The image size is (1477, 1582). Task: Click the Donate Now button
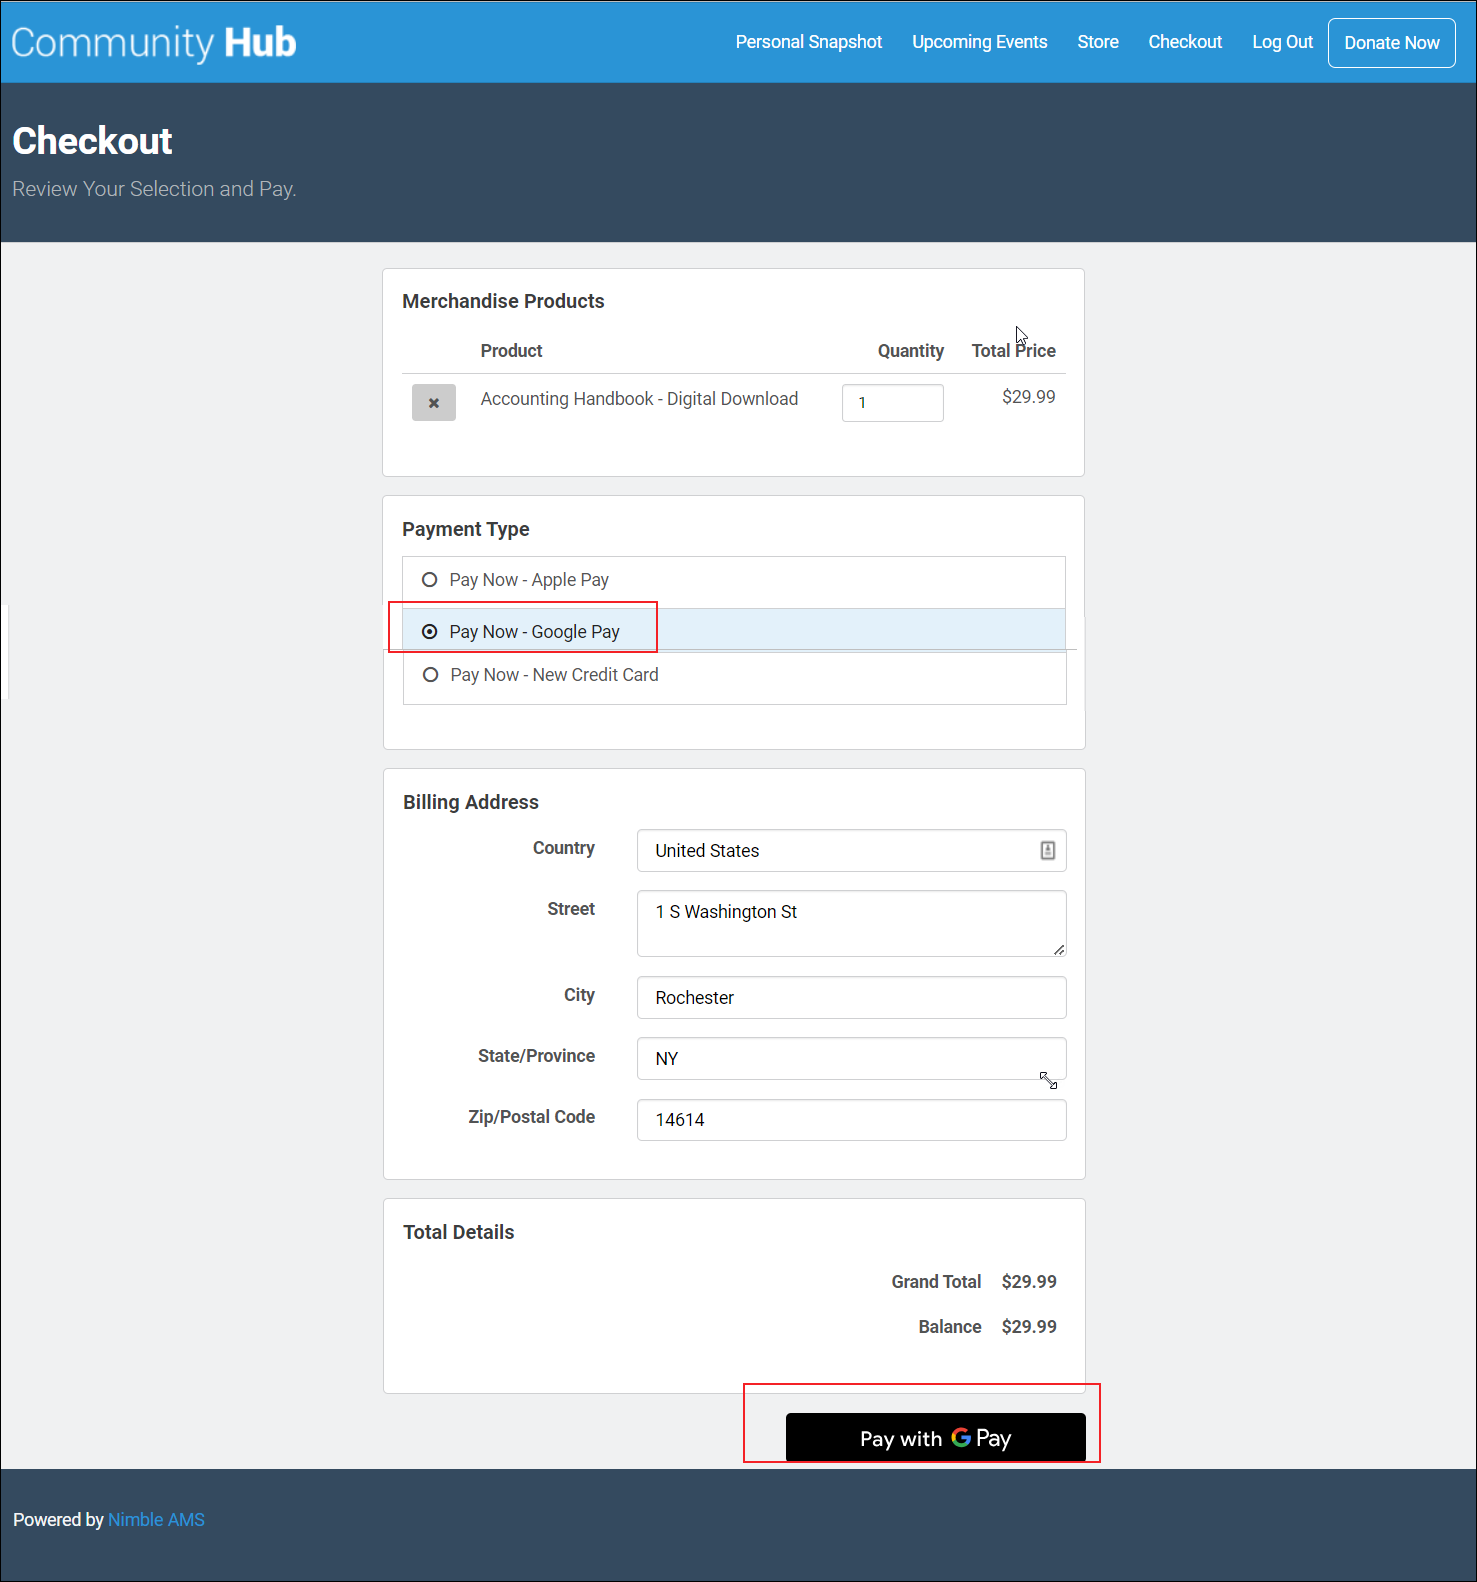(1392, 43)
